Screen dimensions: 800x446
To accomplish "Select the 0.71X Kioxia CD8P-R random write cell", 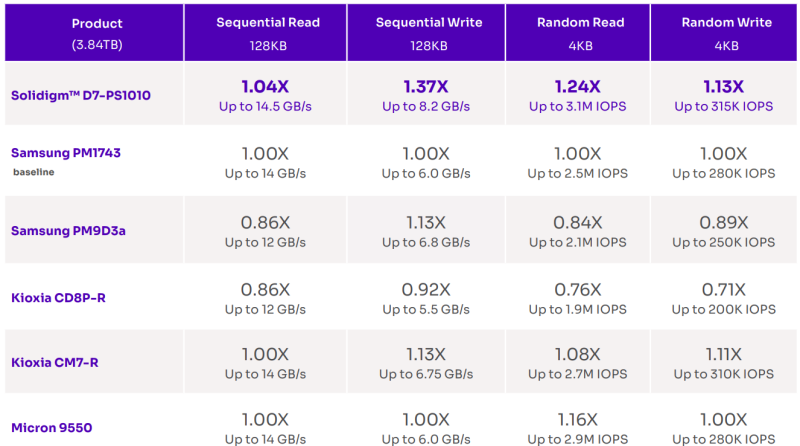I will coord(723,297).
